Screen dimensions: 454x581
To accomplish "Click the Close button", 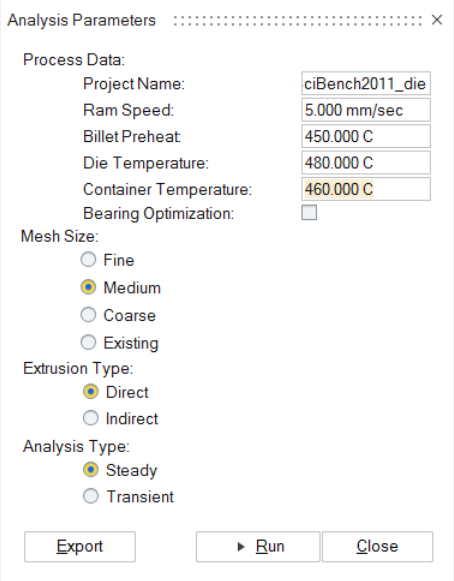I will [377, 547].
